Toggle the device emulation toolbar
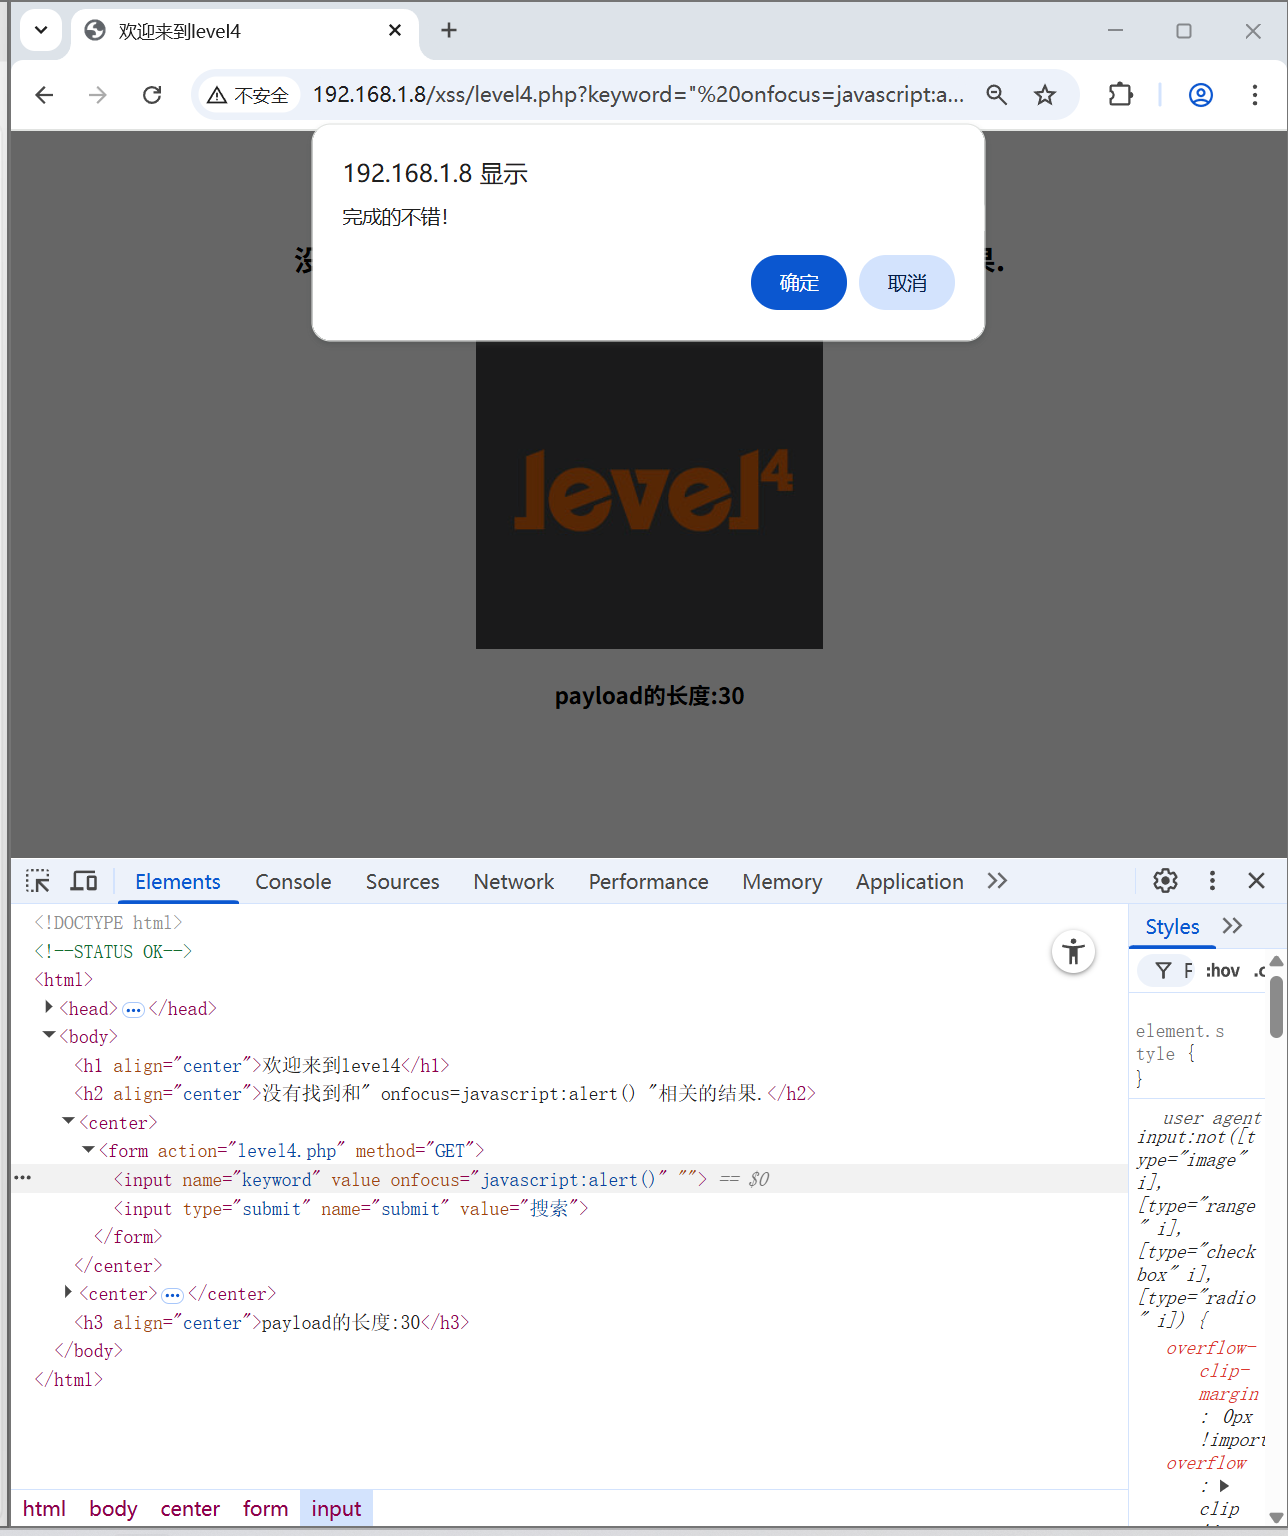The width and height of the screenshot is (1288, 1536). coord(83,881)
